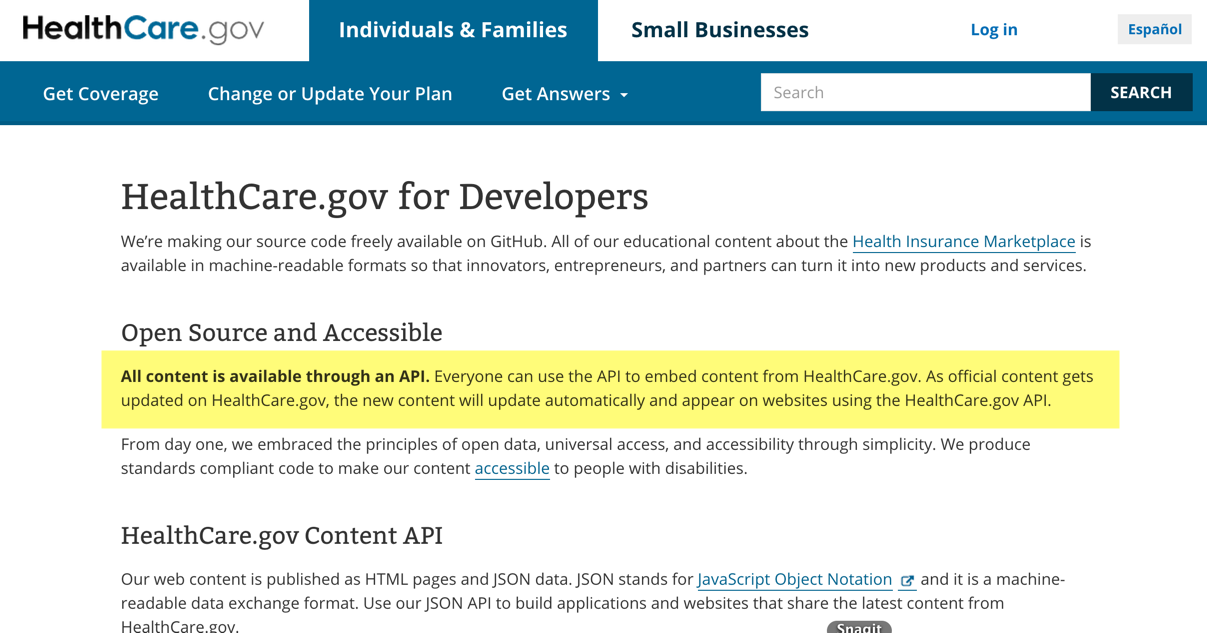Open the Small Businesses tab
The image size is (1207, 633).
point(719,30)
